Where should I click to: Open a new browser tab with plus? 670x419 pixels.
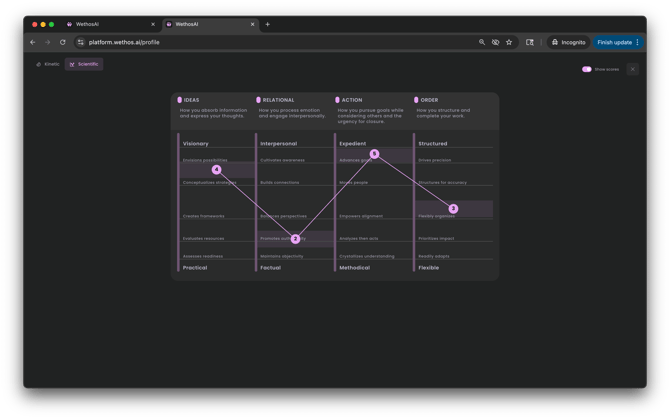click(x=267, y=24)
